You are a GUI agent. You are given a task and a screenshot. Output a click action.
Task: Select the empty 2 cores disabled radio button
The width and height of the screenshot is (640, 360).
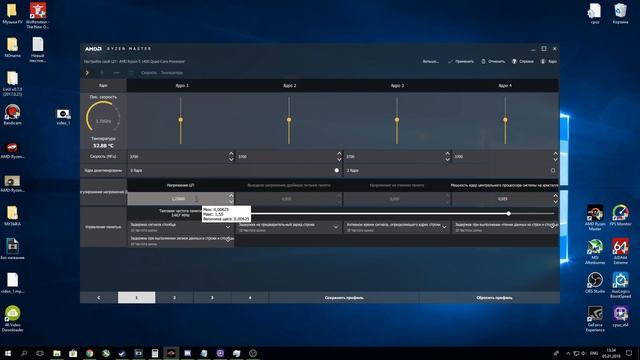[553, 170]
